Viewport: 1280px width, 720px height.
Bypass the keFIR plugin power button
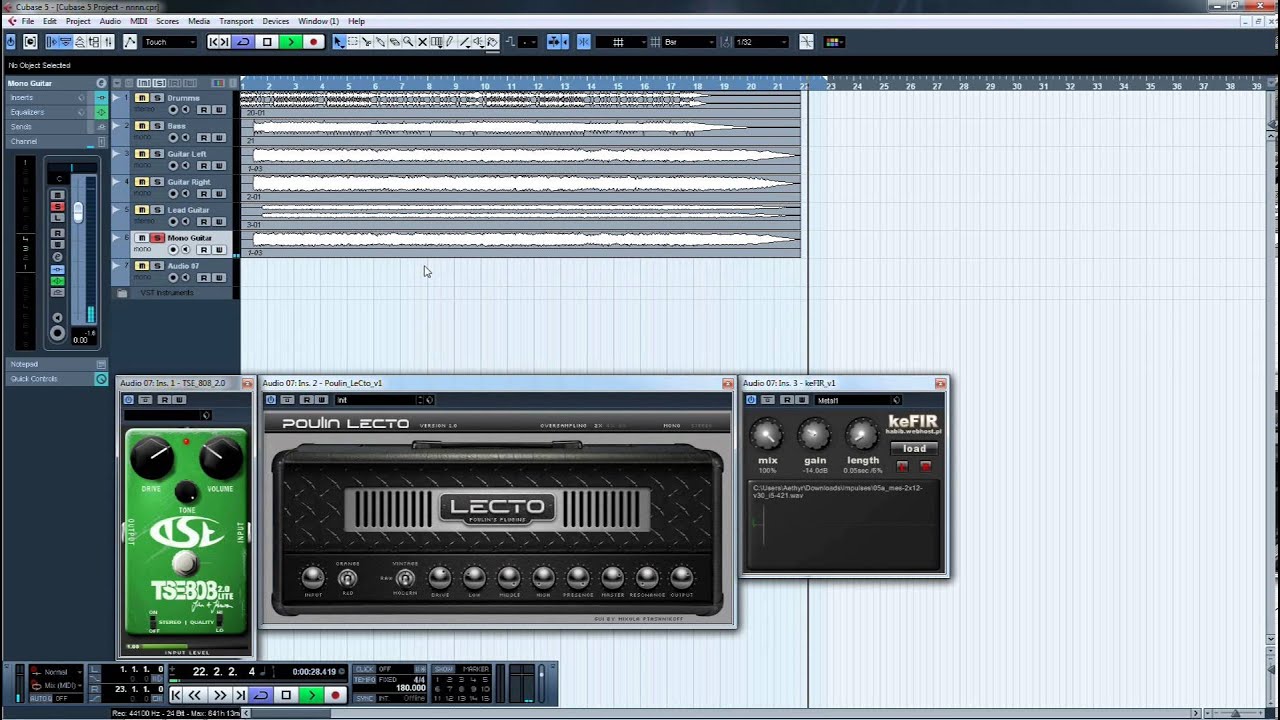[751, 400]
